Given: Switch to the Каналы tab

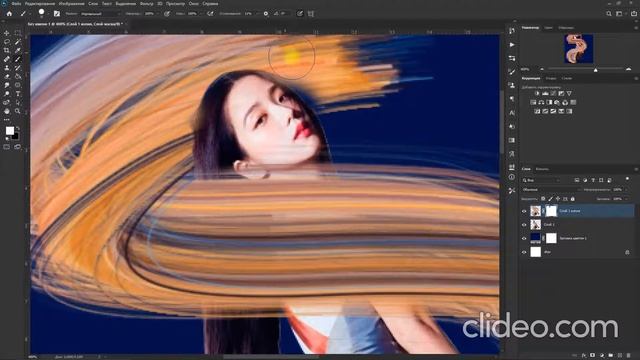Looking at the screenshot, I should click(542, 169).
